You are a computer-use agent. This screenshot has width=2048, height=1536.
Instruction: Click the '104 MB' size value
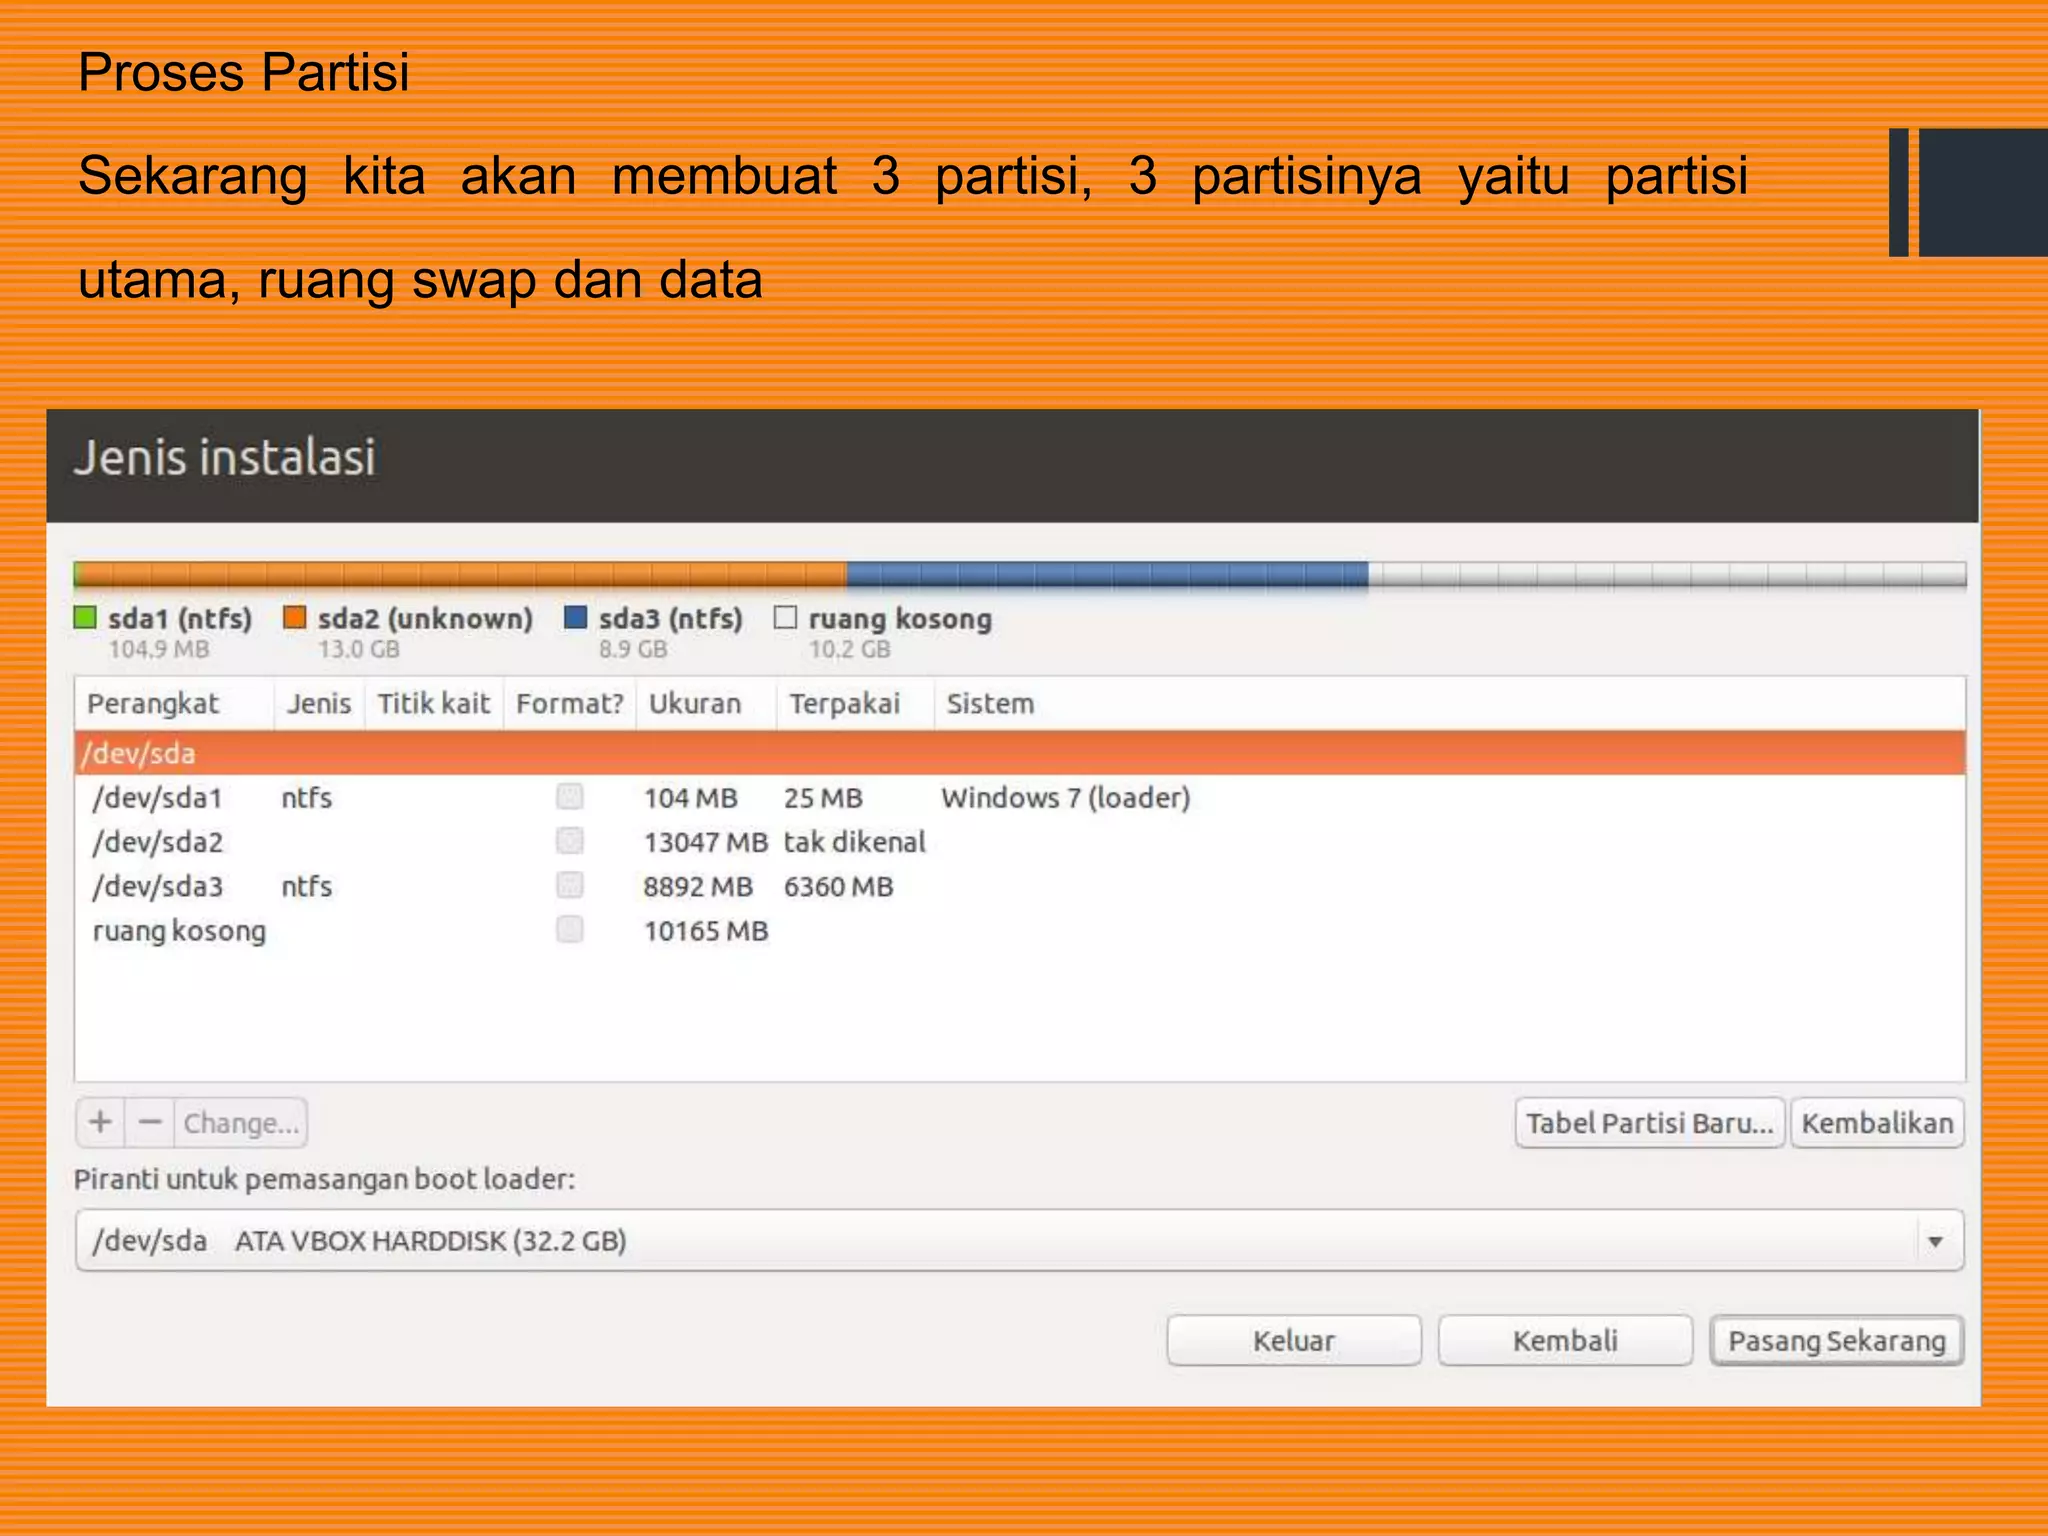(x=690, y=798)
